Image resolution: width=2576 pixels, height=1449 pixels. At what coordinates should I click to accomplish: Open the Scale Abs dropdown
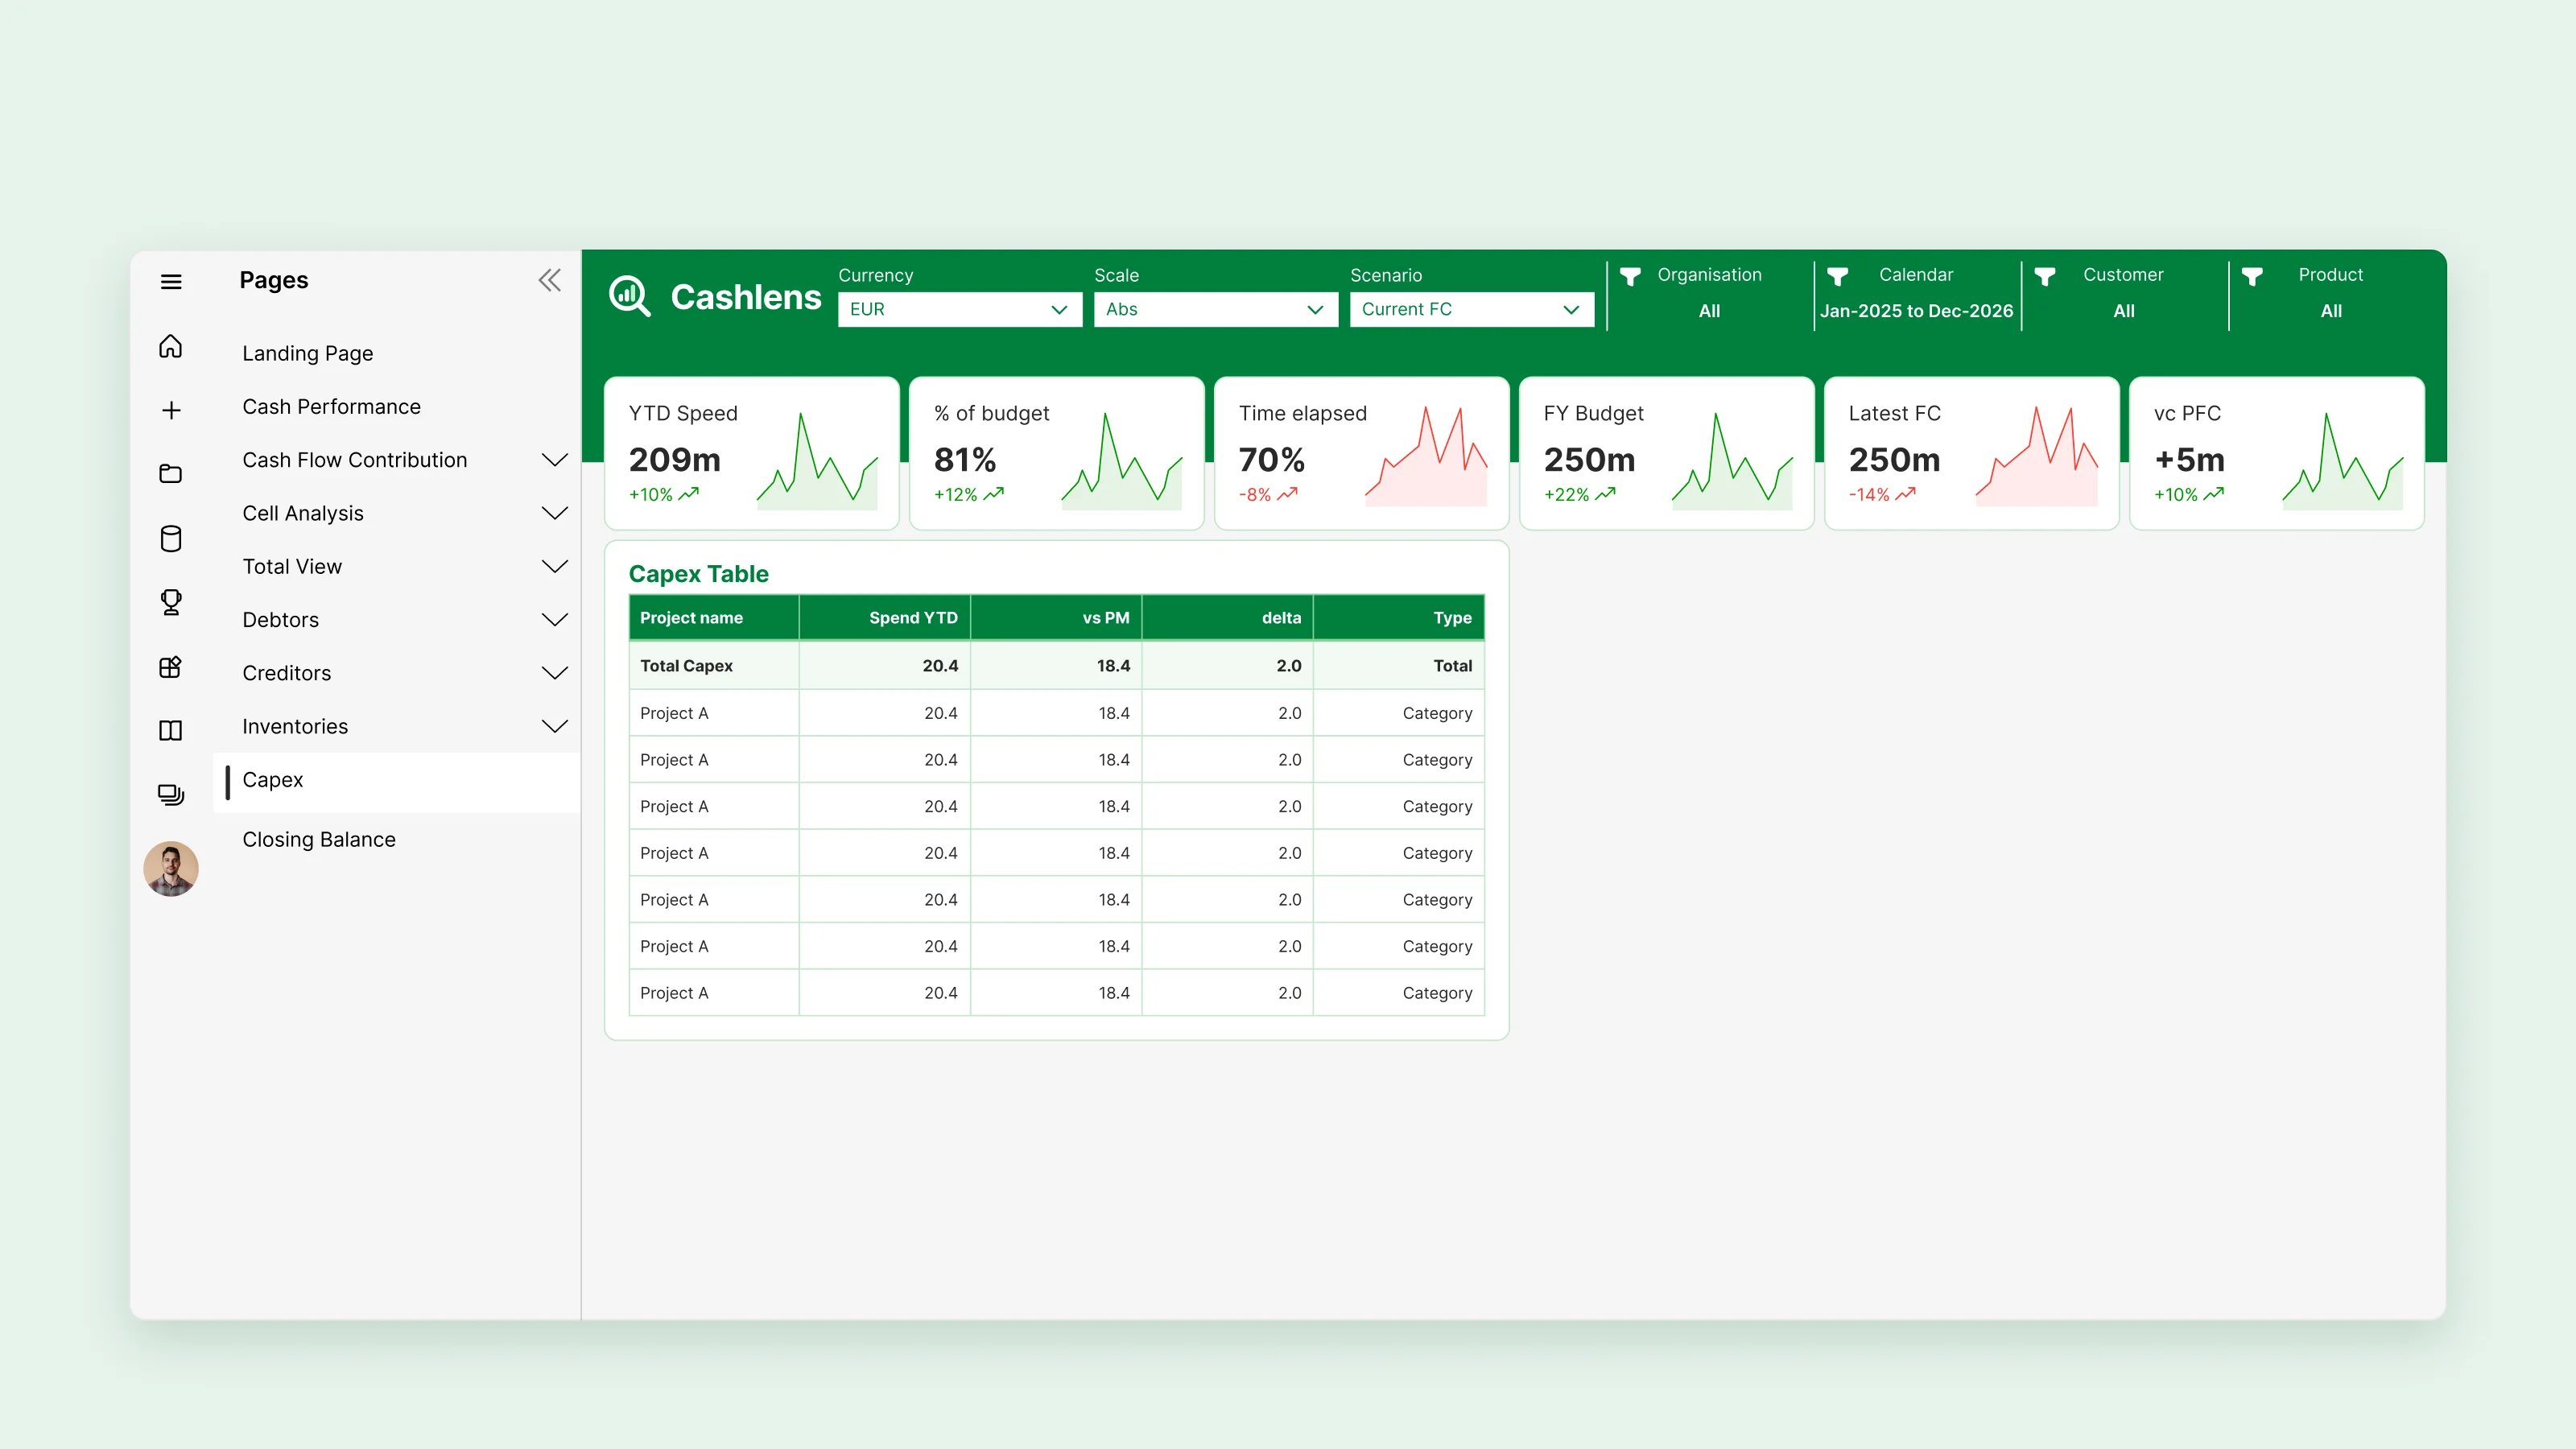pyautogui.click(x=1216, y=309)
